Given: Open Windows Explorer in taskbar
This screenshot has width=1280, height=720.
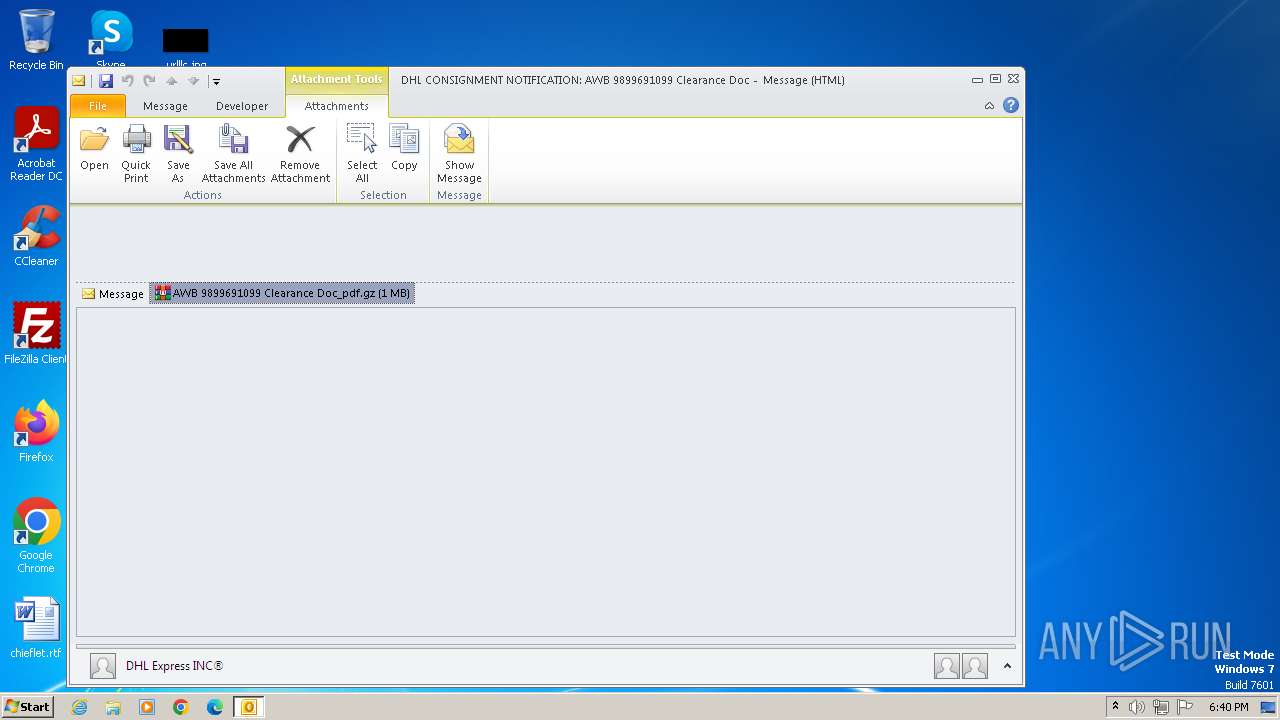Looking at the screenshot, I should tap(113, 707).
